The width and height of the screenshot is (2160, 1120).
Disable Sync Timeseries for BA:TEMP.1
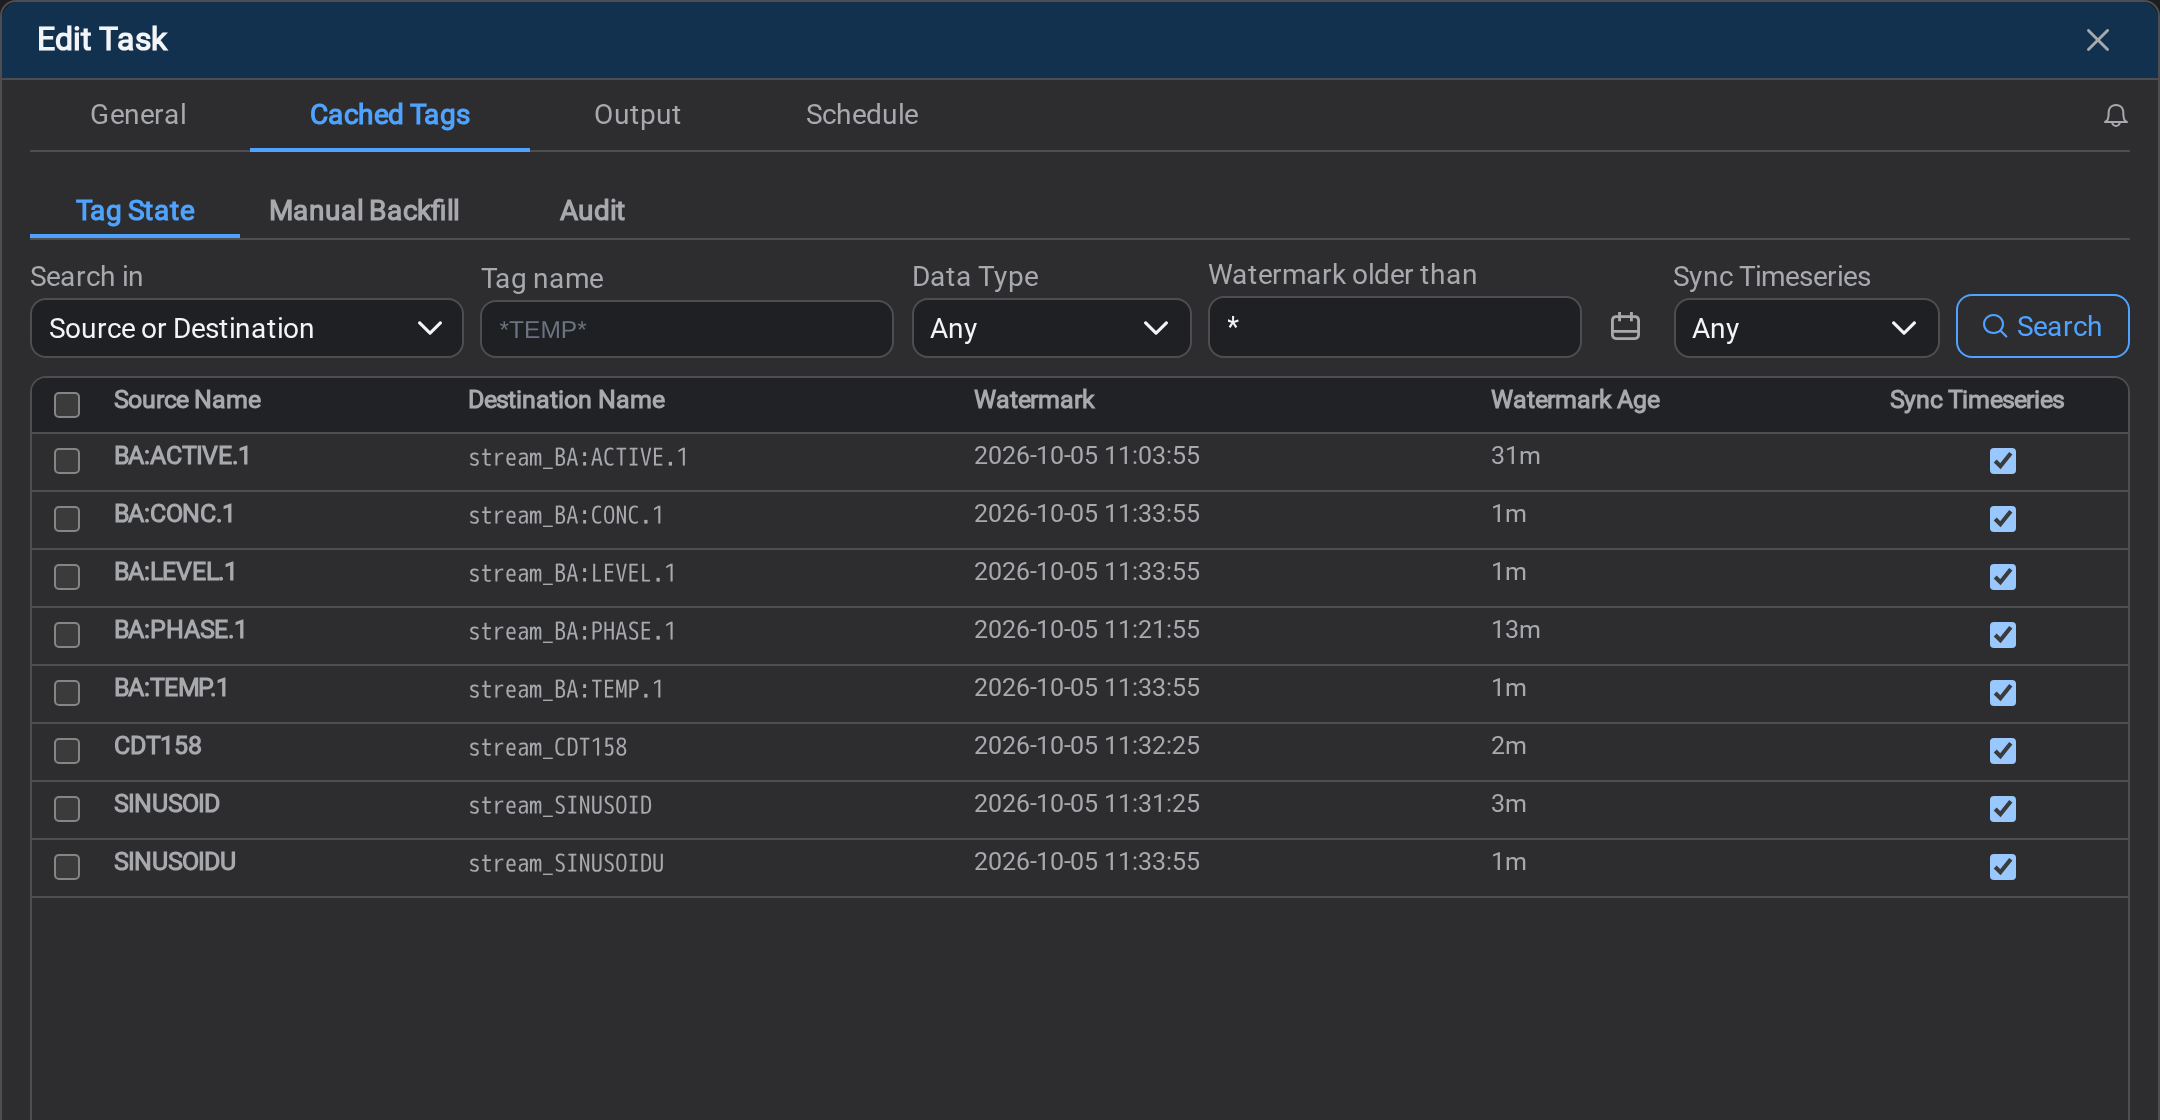point(2002,693)
